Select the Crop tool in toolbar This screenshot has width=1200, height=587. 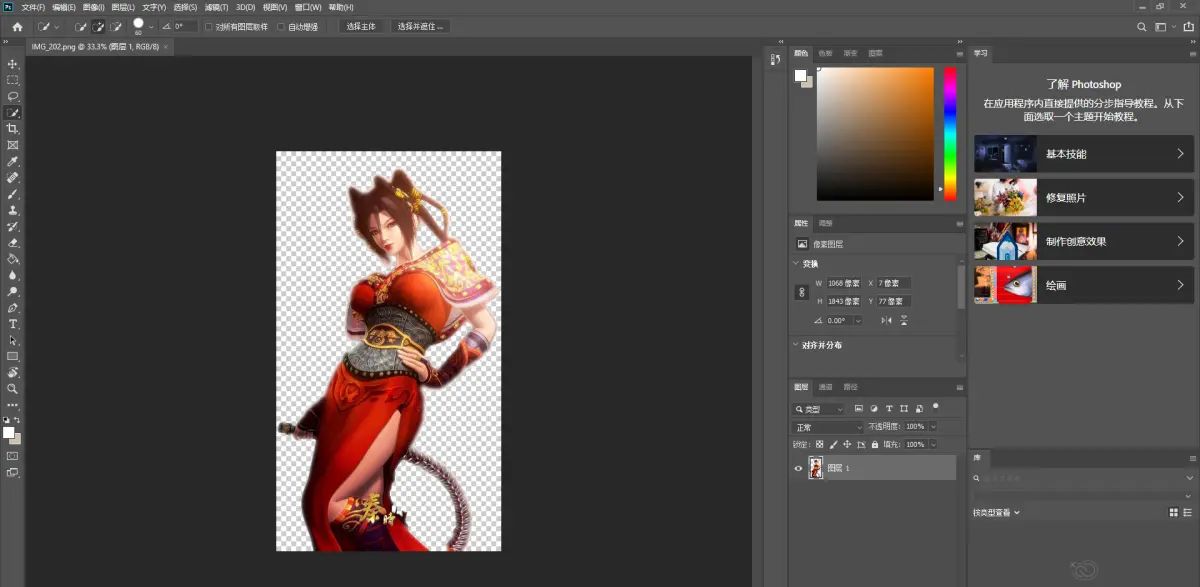(13, 129)
